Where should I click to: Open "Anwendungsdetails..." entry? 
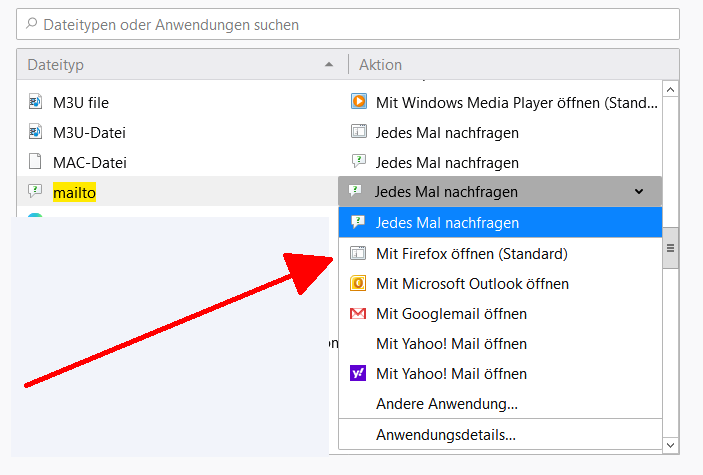(x=446, y=435)
